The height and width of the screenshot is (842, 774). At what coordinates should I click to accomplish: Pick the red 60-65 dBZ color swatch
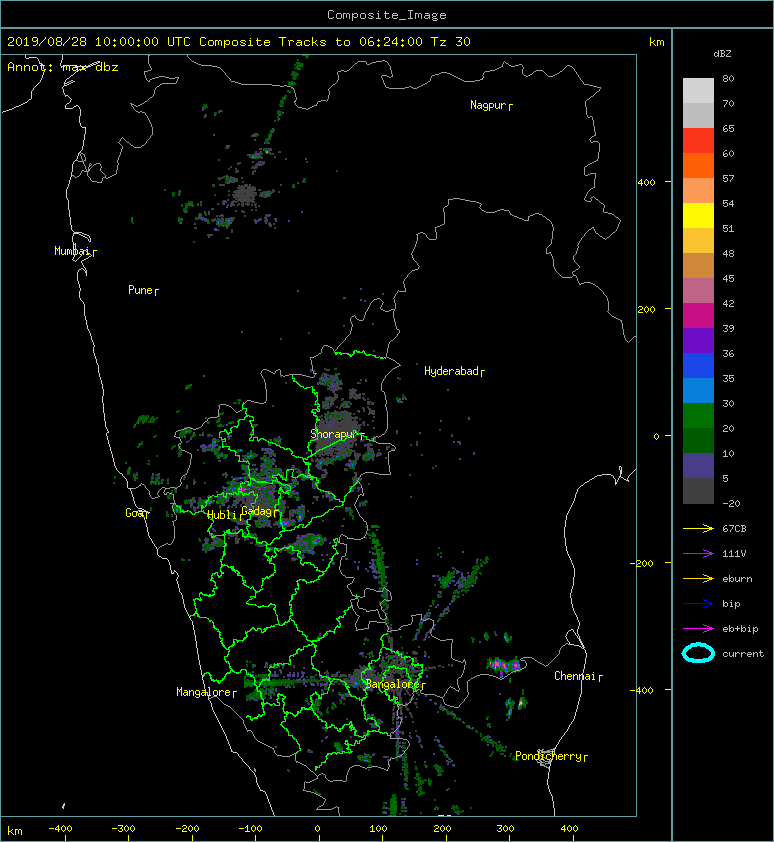click(x=698, y=140)
